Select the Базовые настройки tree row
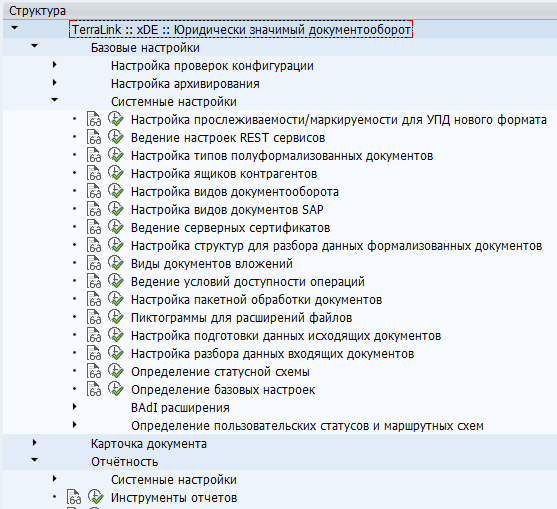The image size is (557, 509). click(280, 48)
